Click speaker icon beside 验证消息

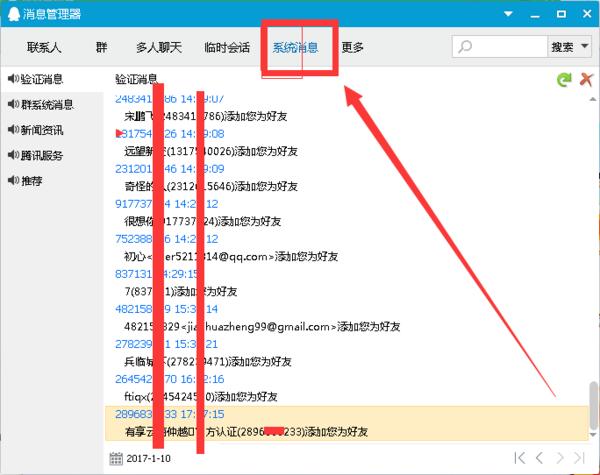pos(13,79)
